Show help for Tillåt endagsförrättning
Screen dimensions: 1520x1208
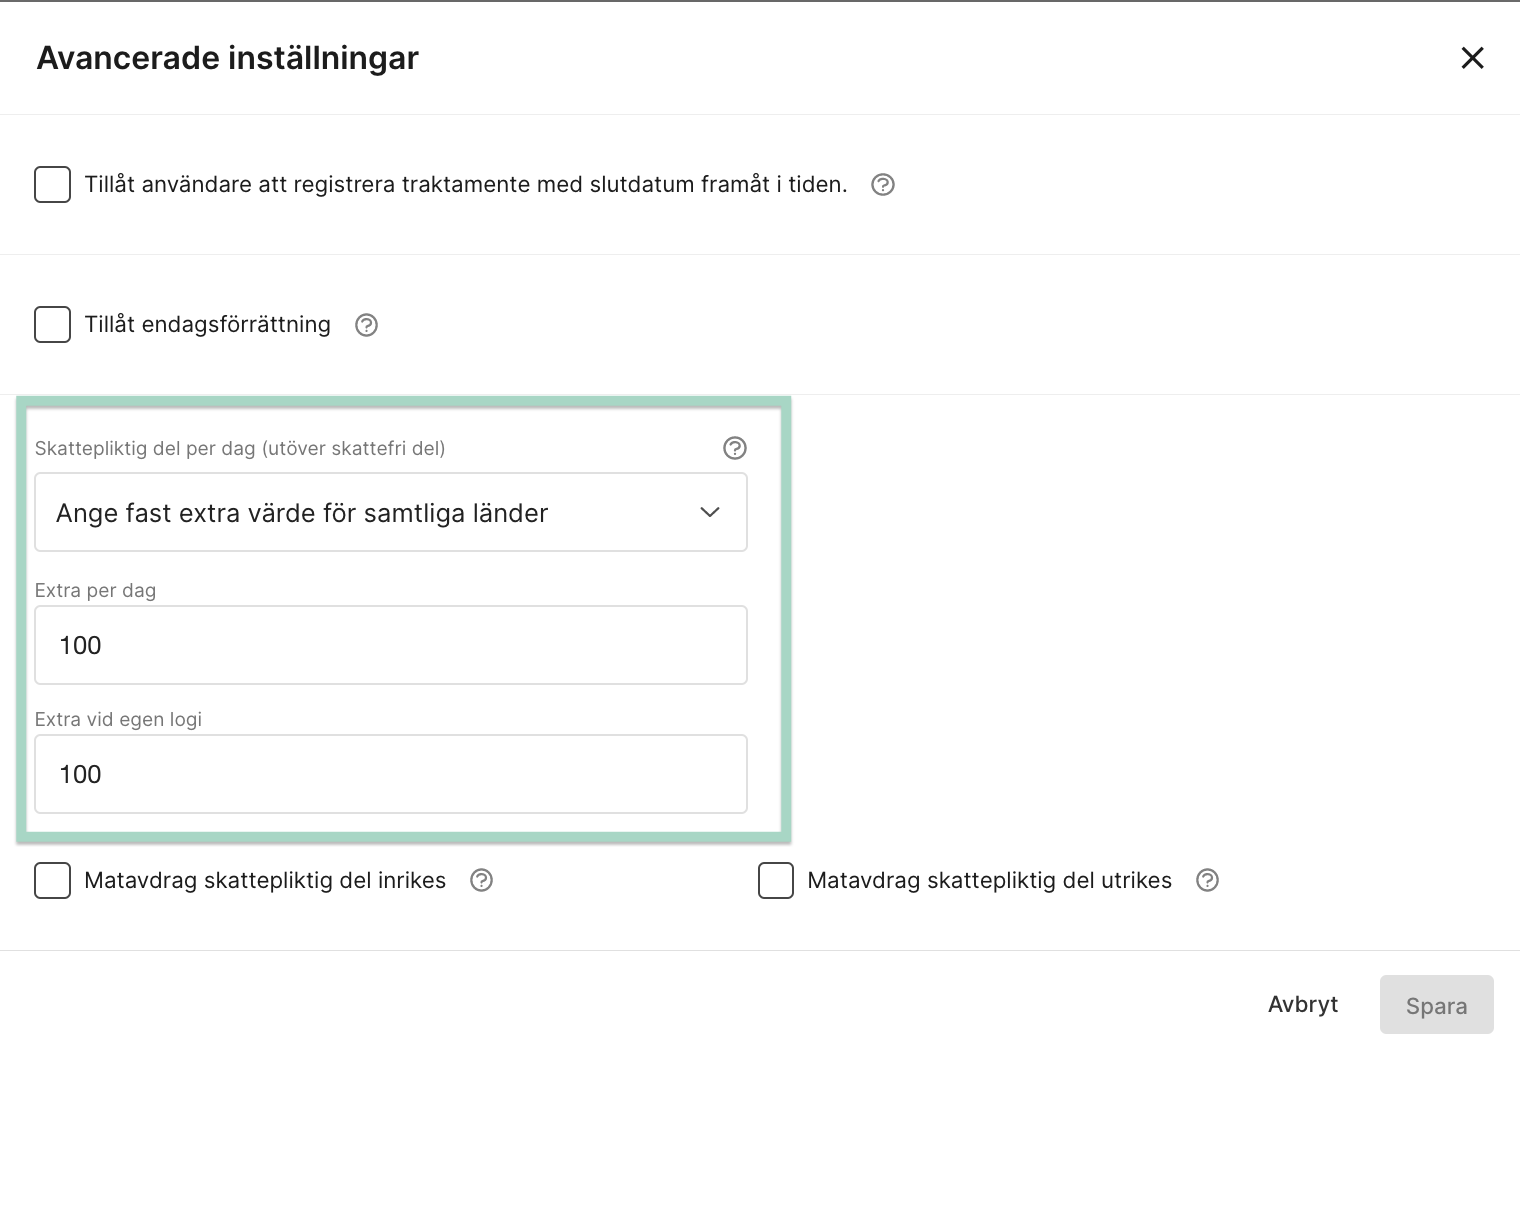coord(367,325)
